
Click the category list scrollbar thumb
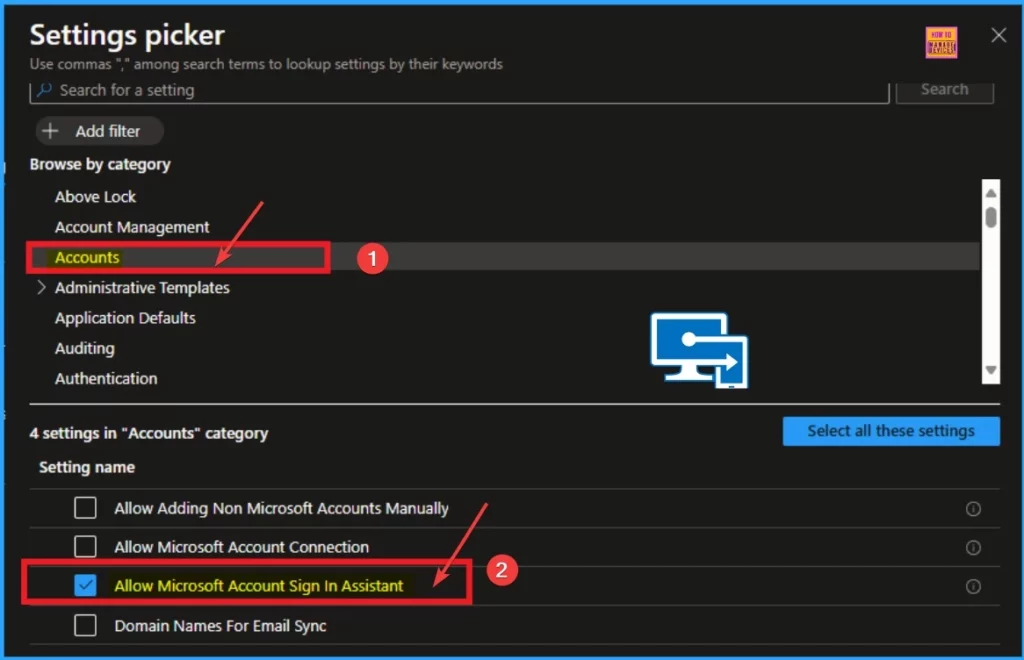pyautogui.click(x=991, y=217)
